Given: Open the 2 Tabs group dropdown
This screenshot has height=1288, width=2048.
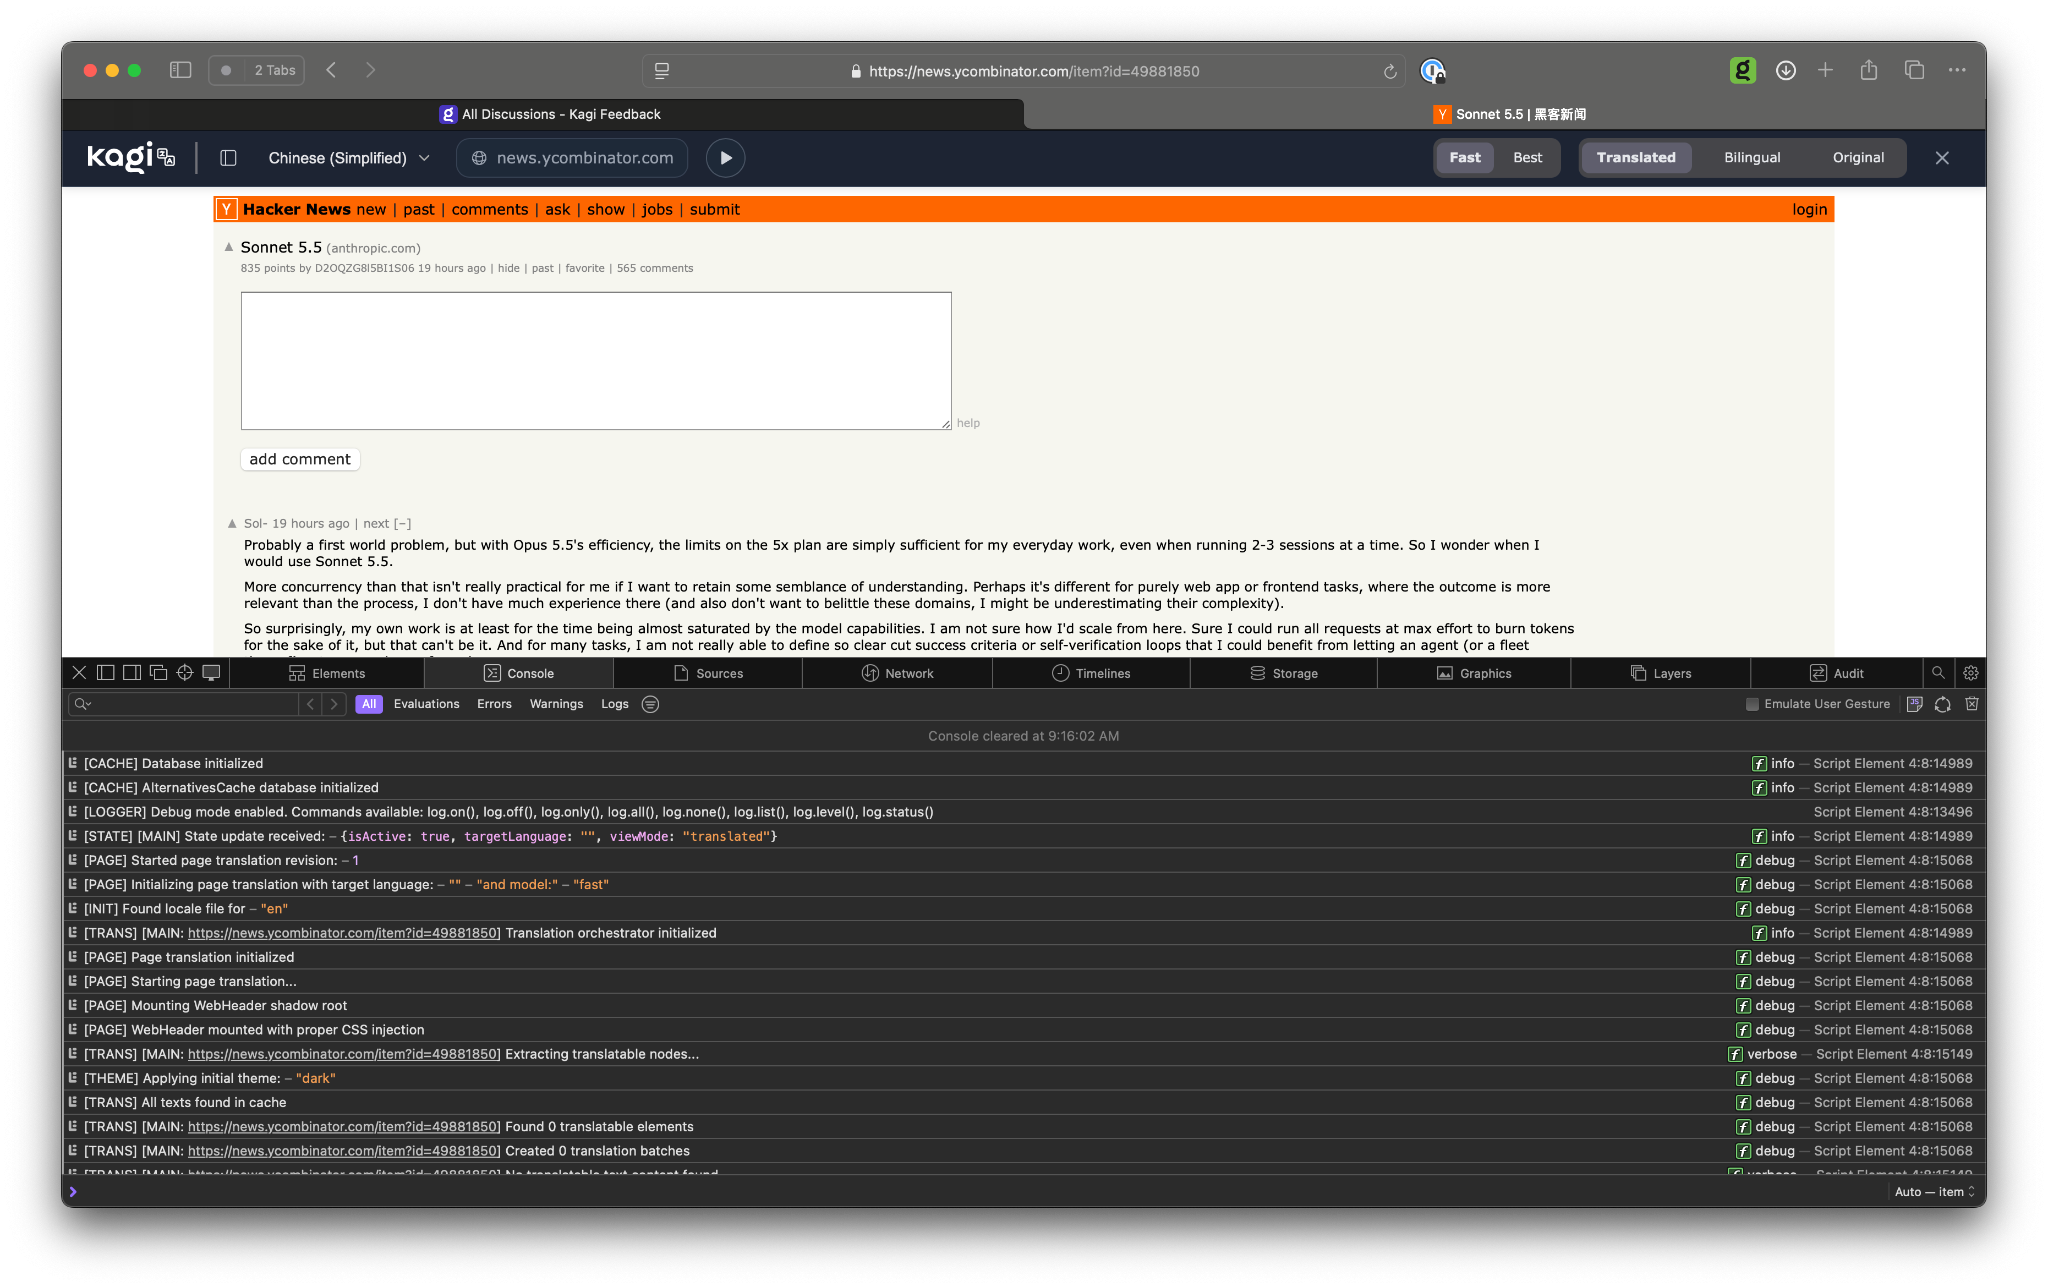Looking at the screenshot, I should click(x=257, y=70).
